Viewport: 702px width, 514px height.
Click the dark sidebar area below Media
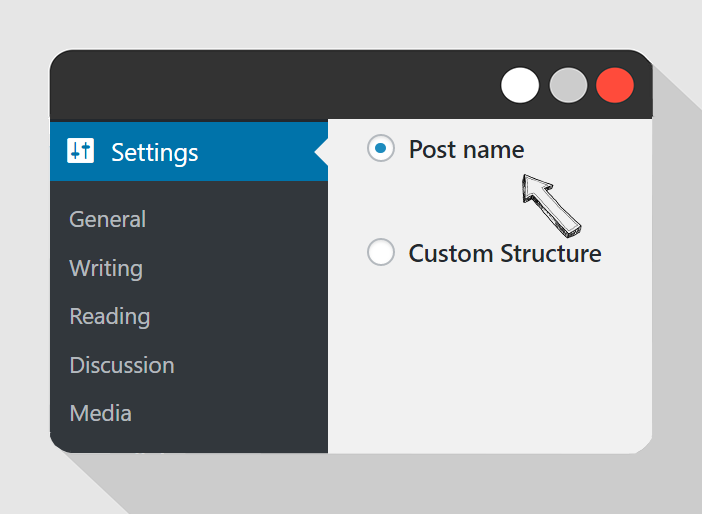pyautogui.click(x=188, y=440)
